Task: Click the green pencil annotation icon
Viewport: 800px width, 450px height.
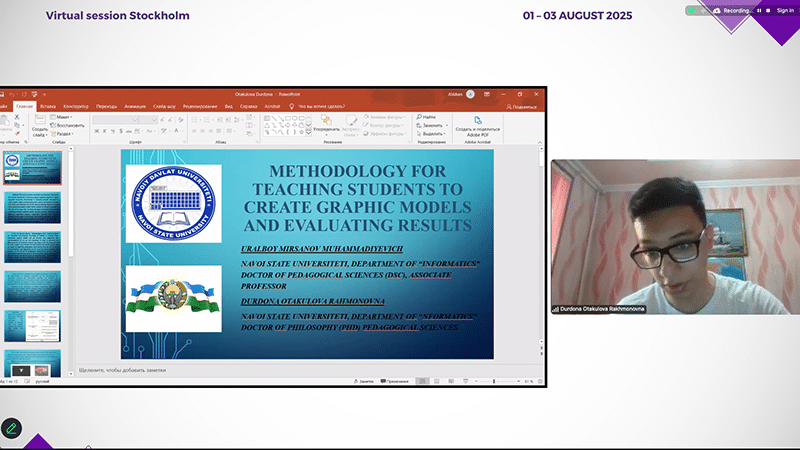Action: coord(11,427)
